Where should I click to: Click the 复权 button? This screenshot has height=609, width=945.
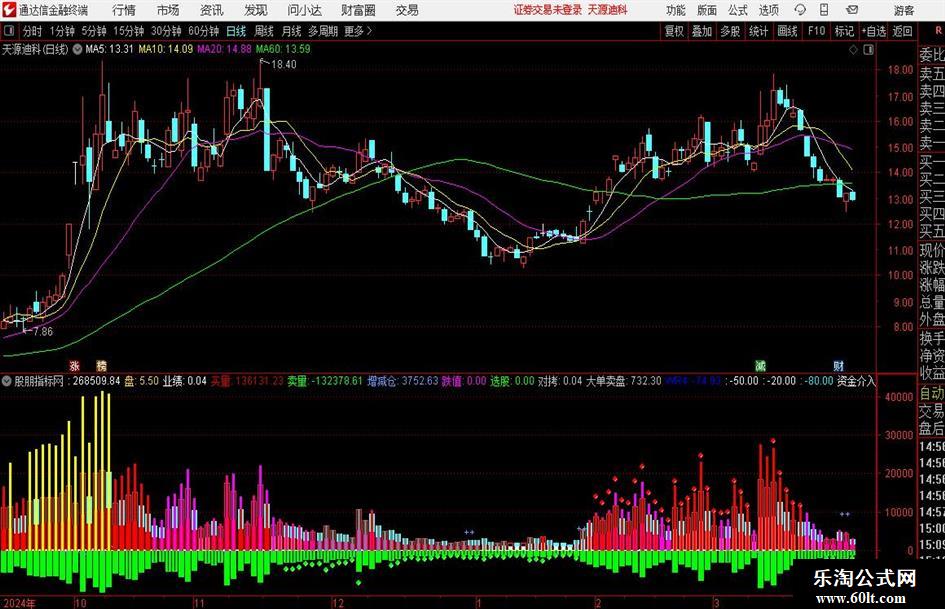674,31
